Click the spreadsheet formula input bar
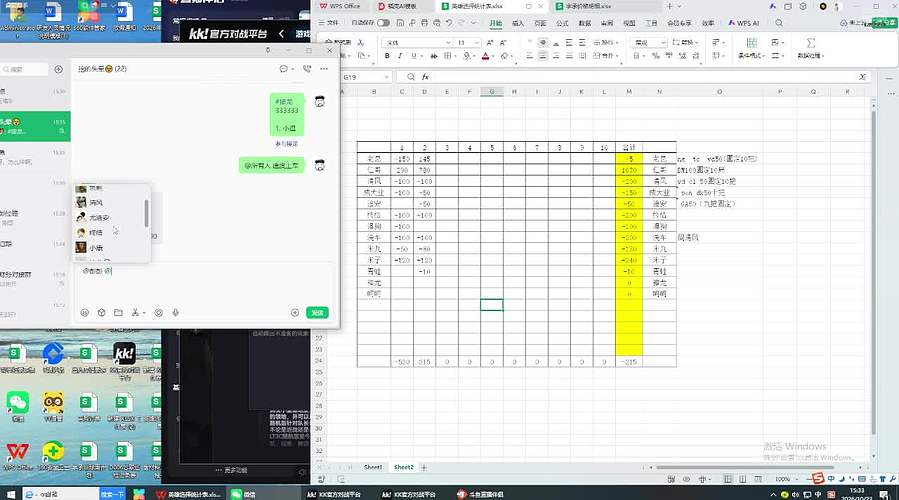The height and width of the screenshot is (500, 899). pyautogui.click(x=642, y=77)
